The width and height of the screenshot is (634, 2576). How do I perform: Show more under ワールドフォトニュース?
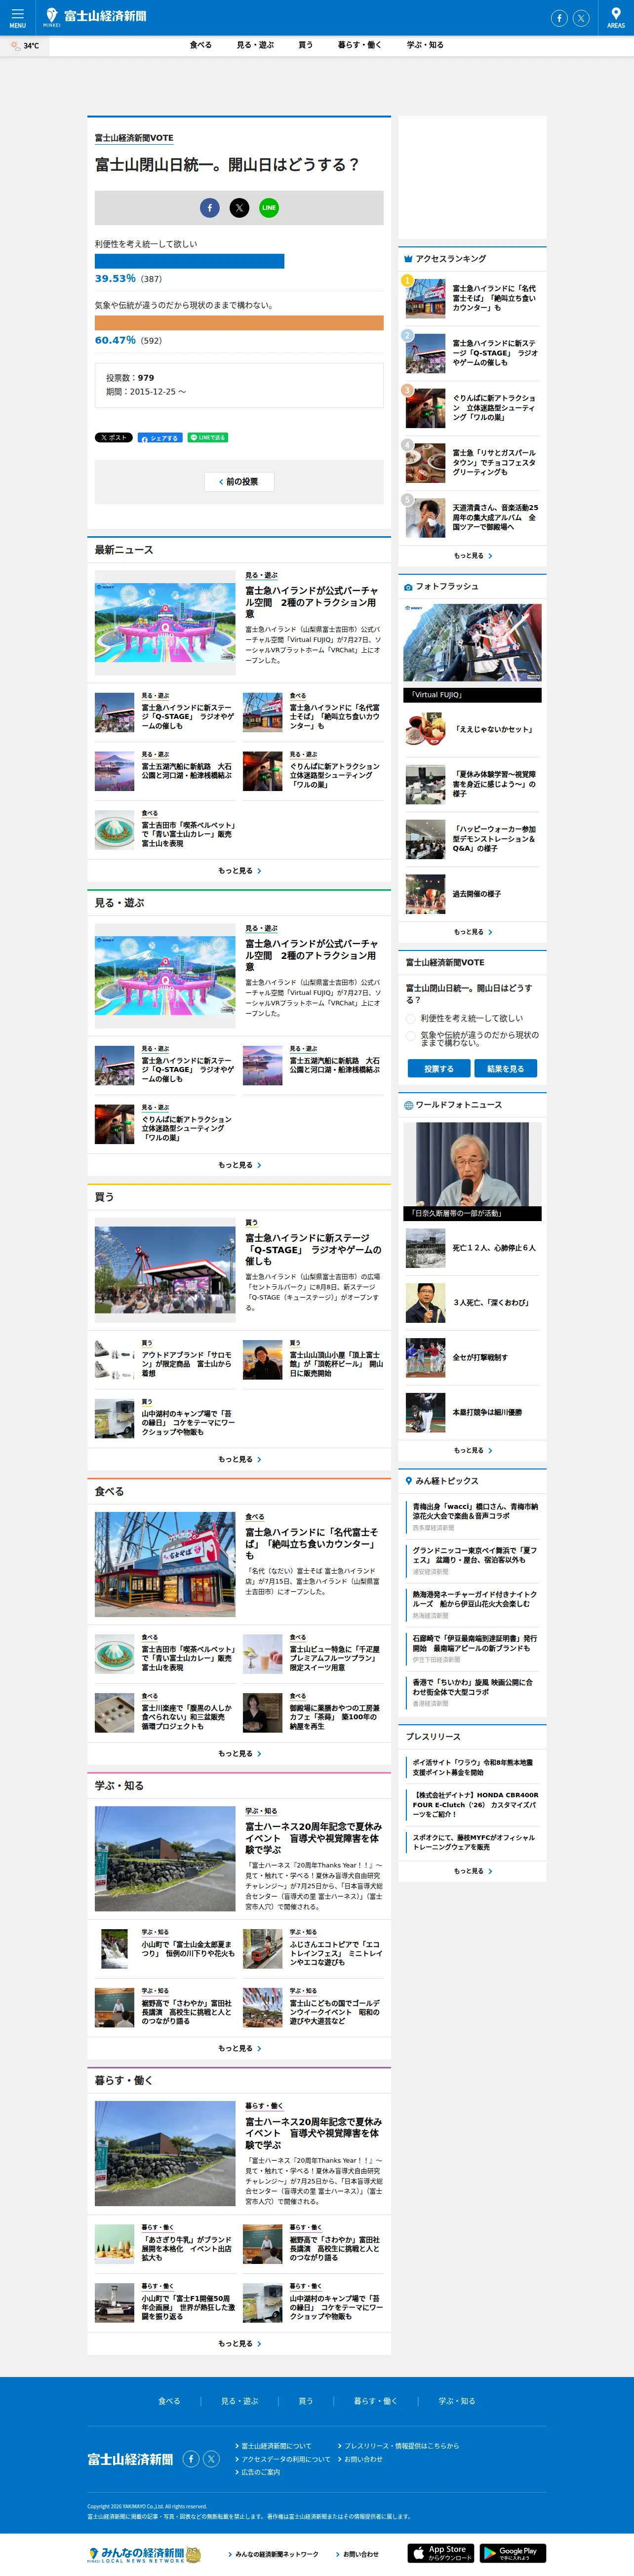point(473,1450)
